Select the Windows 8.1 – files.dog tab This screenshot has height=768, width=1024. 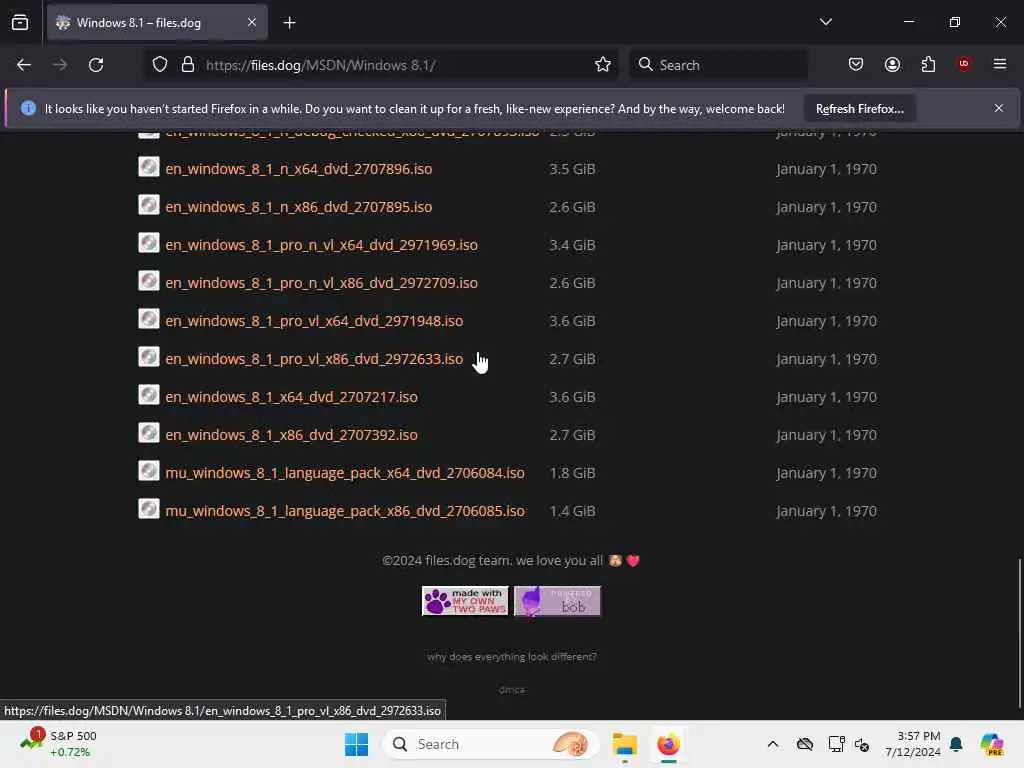[157, 23]
